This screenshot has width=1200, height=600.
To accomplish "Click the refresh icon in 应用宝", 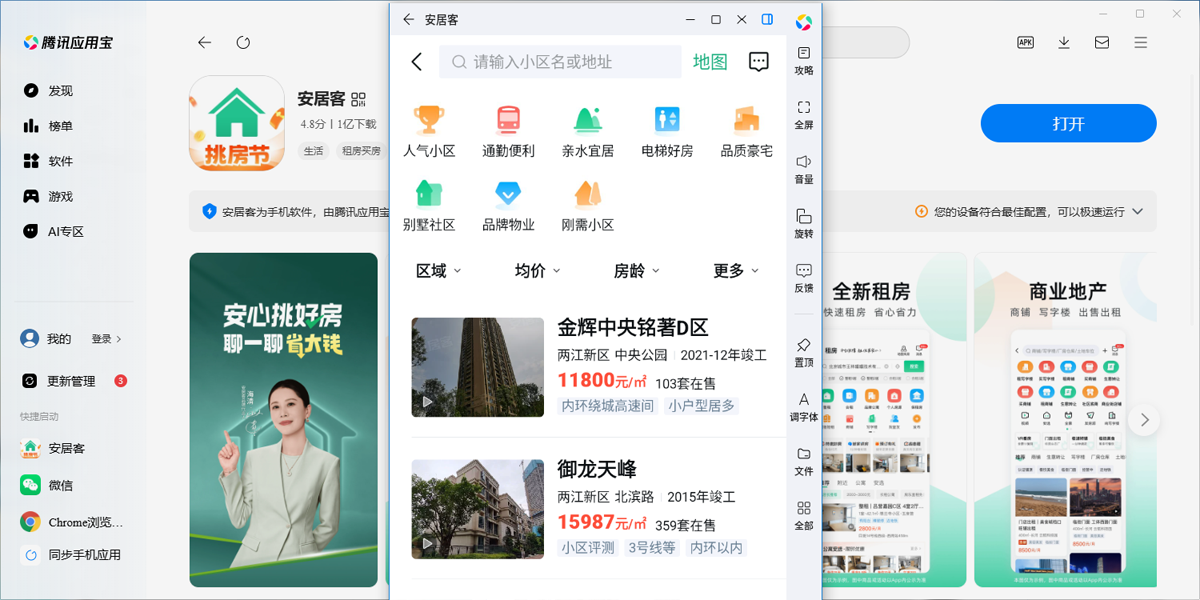I will 243,42.
